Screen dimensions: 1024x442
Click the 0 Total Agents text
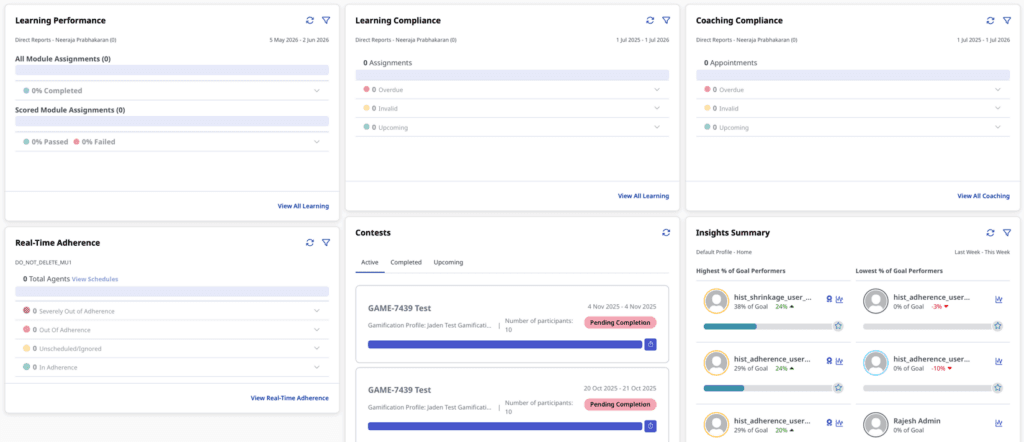[x=46, y=279]
